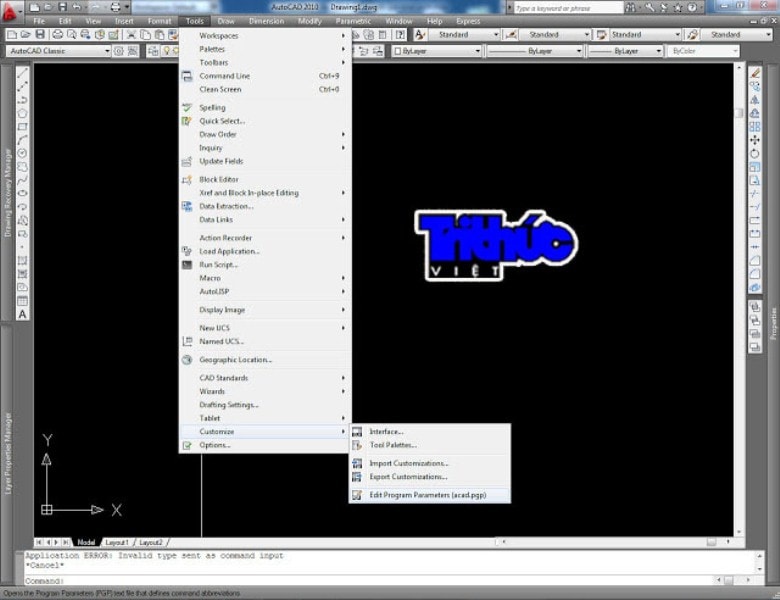Select the Polygon tool in Draw toolbar
This screenshot has height=600, width=780.
click(x=22, y=113)
